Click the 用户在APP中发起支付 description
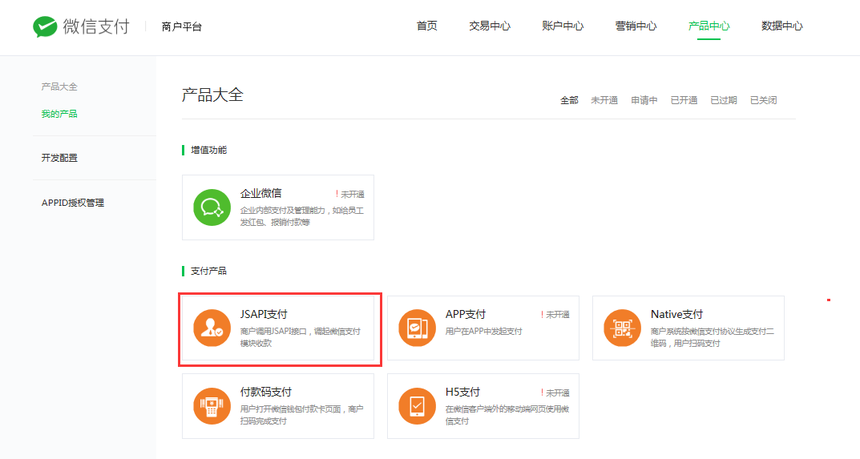The image size is (860, 459). pos(483,331)
